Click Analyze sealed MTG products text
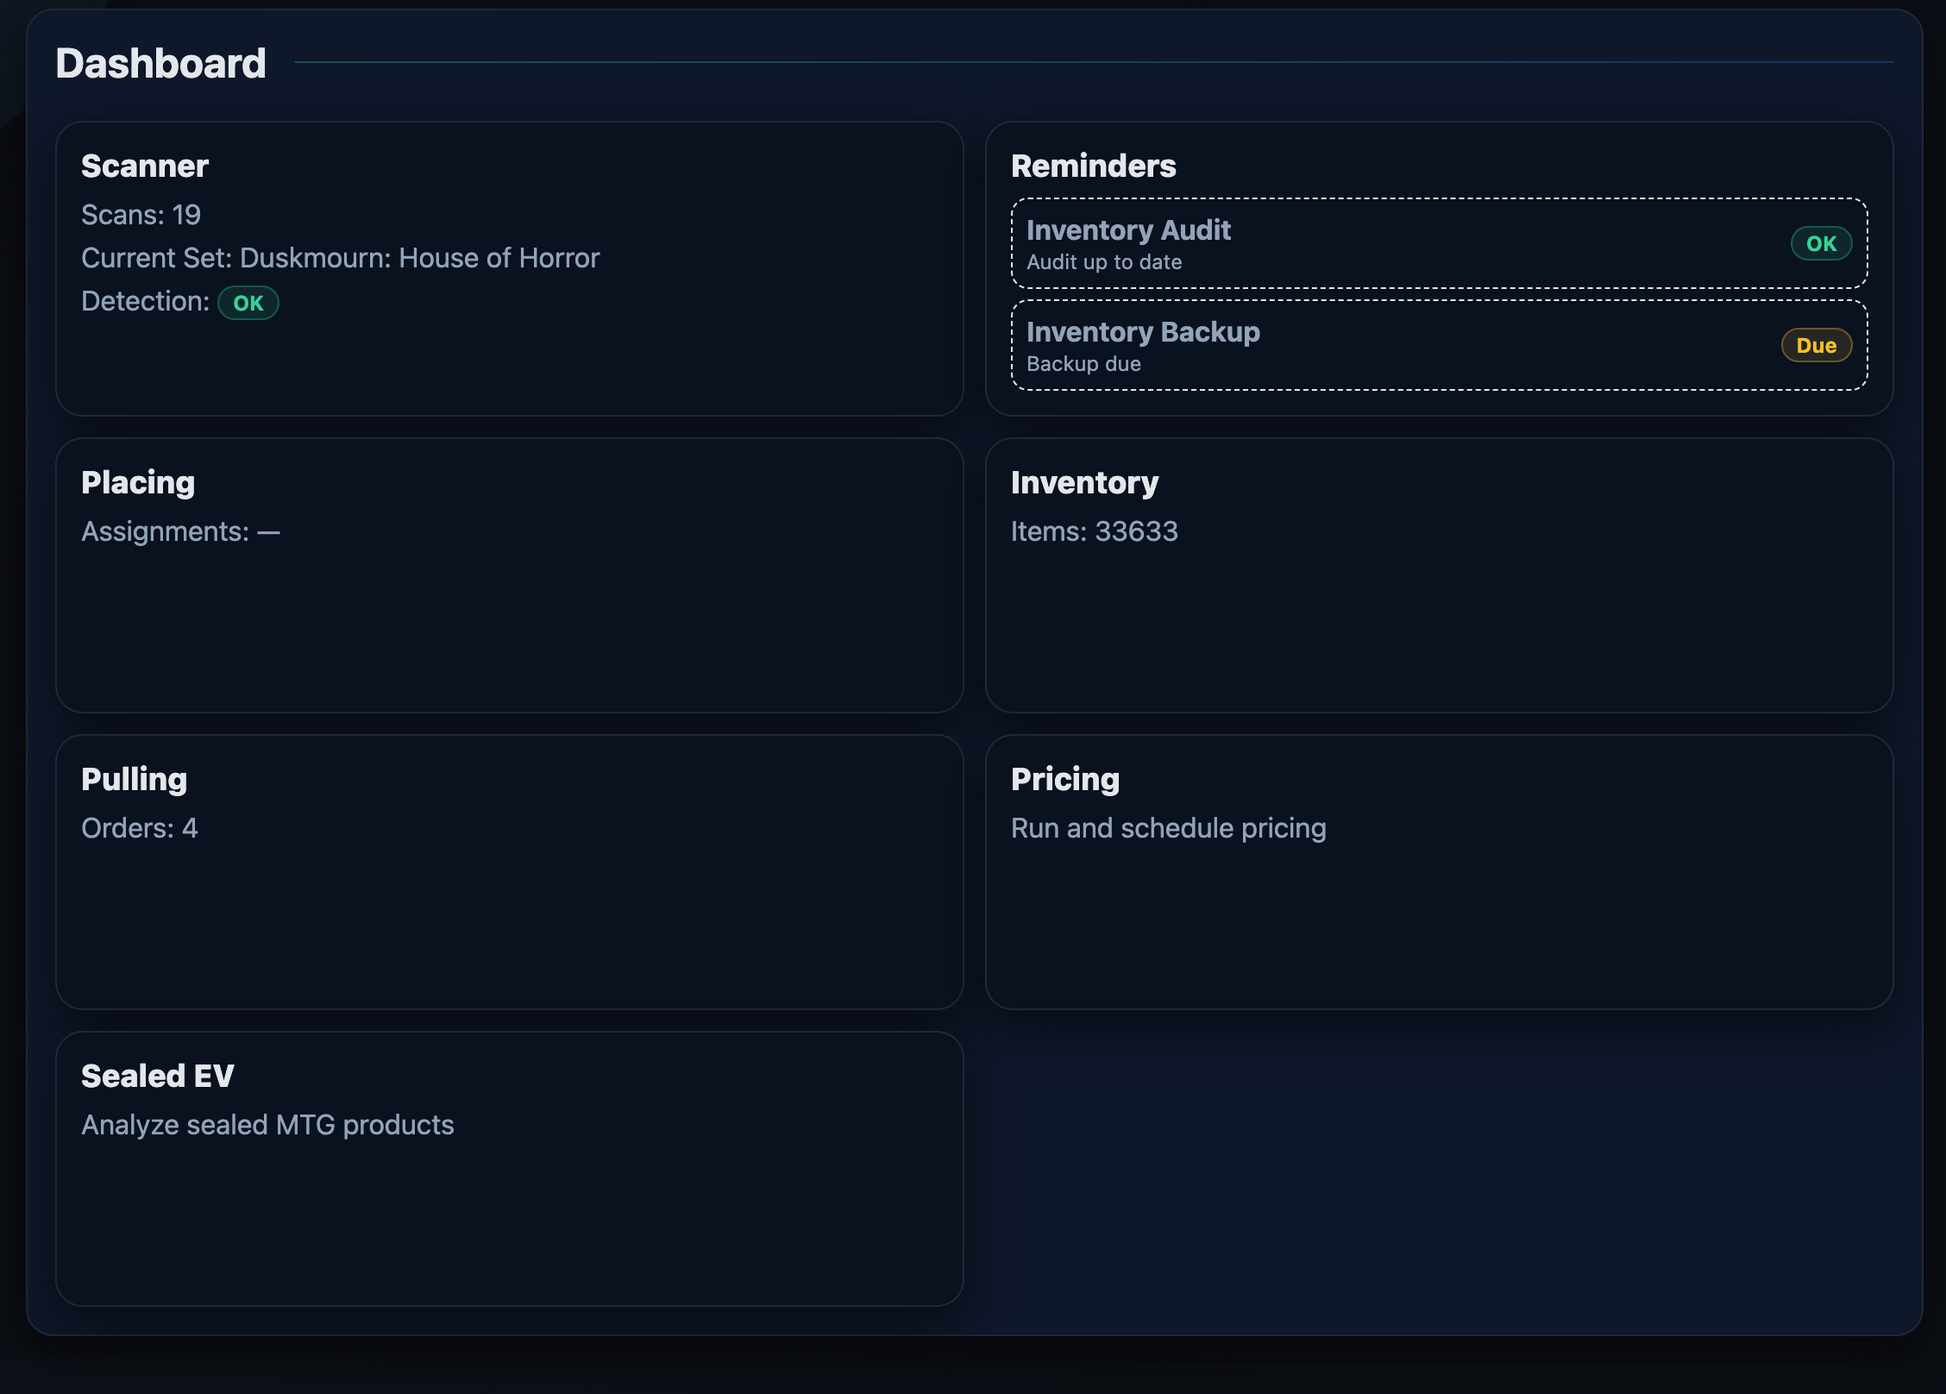The height and width of the screenshot is (1394, 1946). point(267,1125)
